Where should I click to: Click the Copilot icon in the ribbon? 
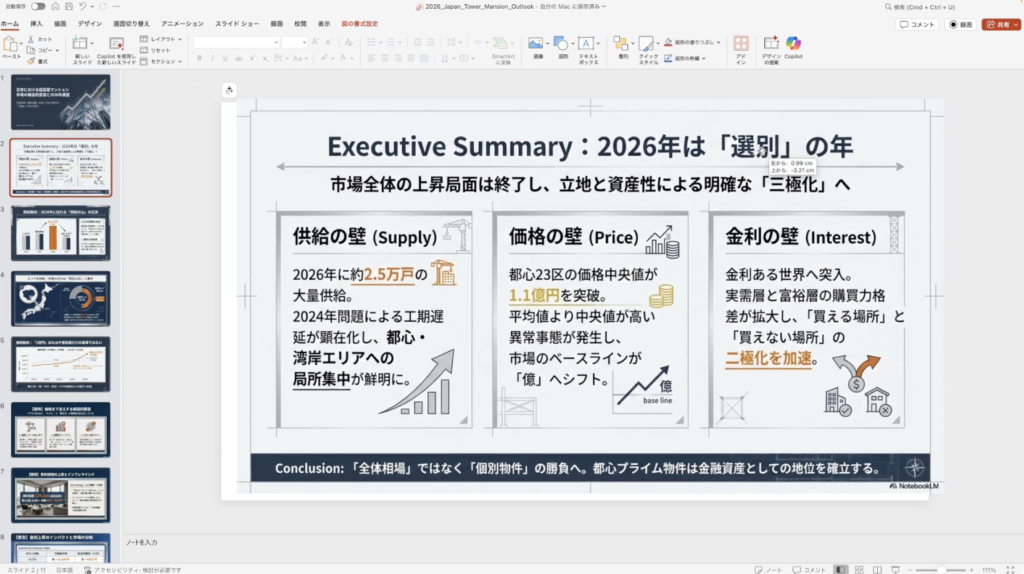793,44
